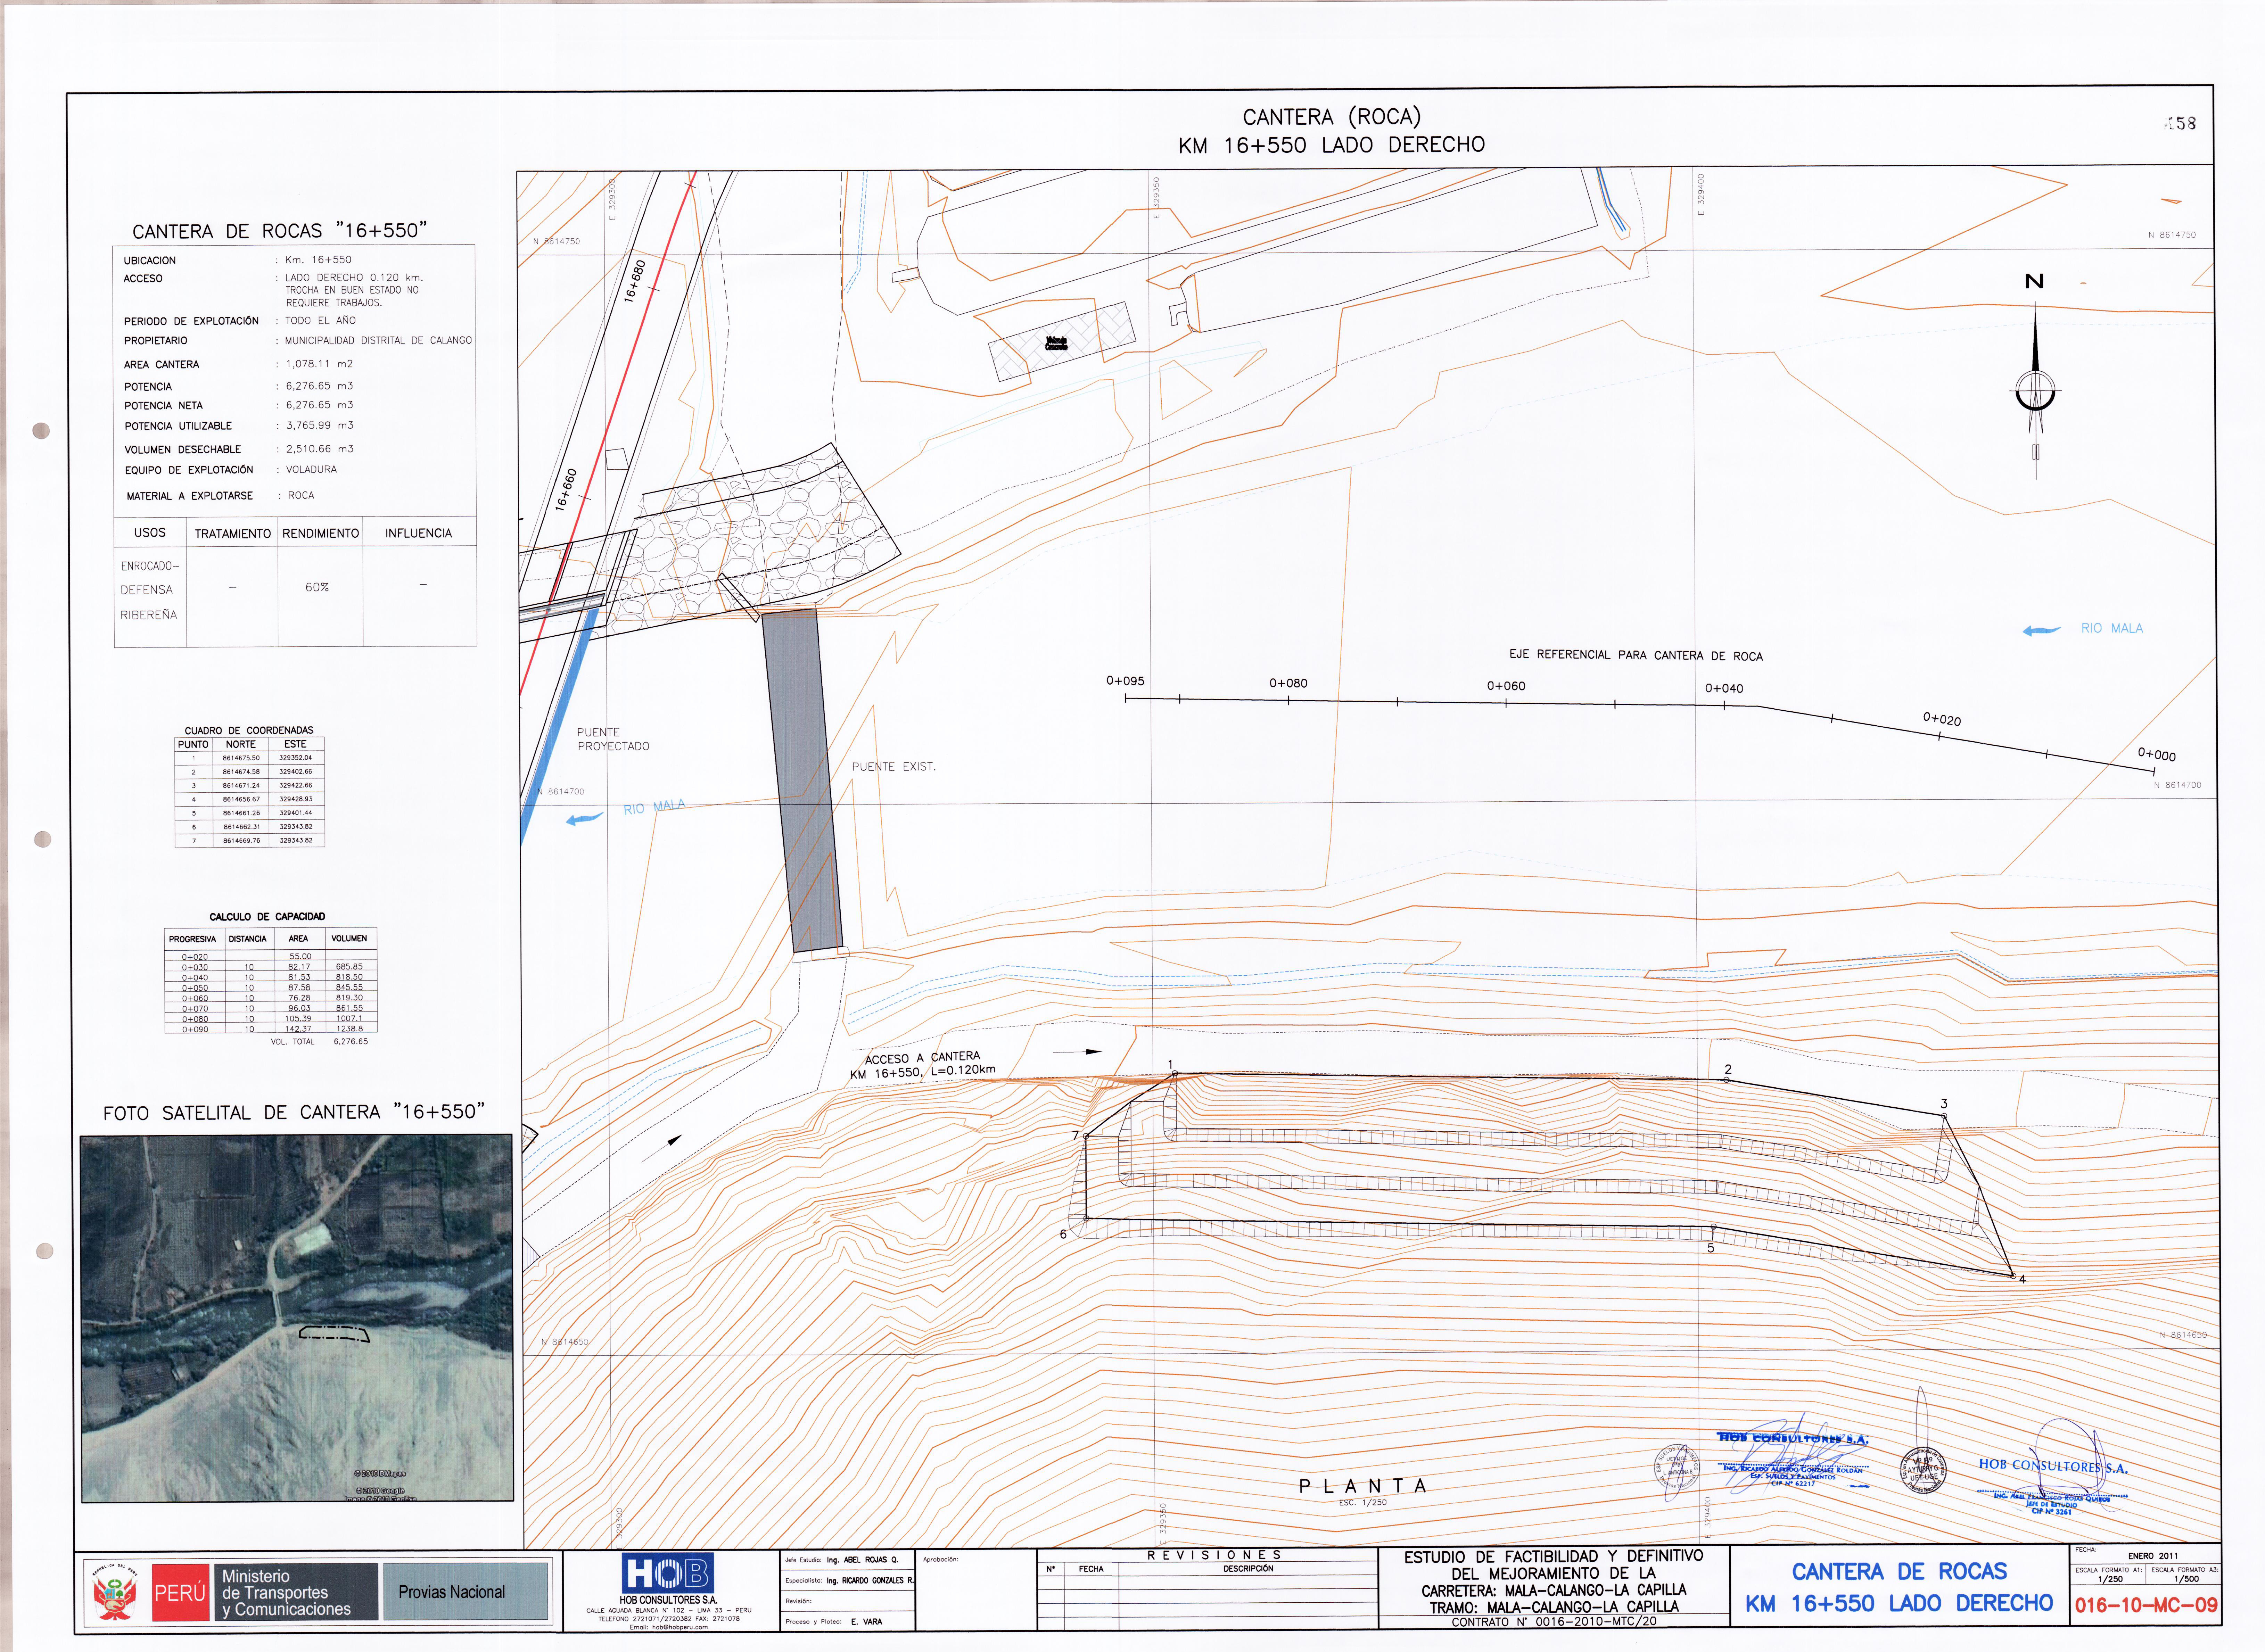
Task: Click the "REVISIONES" table heading
Action: [x=1214, y=1555]
